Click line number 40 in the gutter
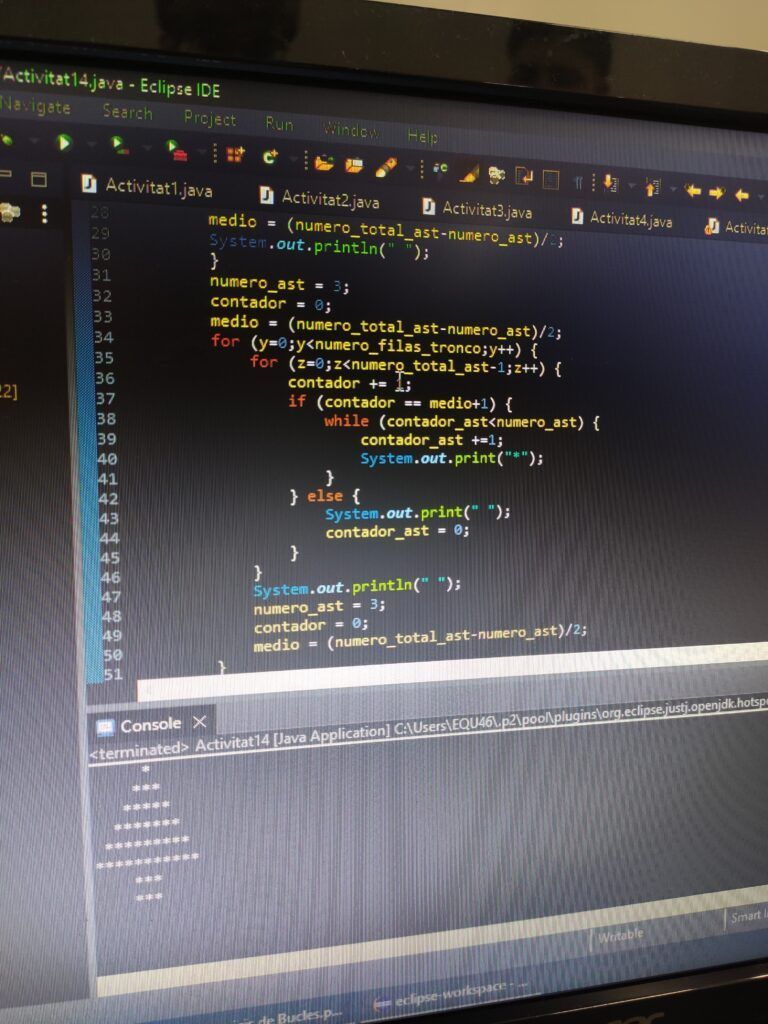This screenshot has height=1024, width=768. pyautogui.click(x=107, y=459)
